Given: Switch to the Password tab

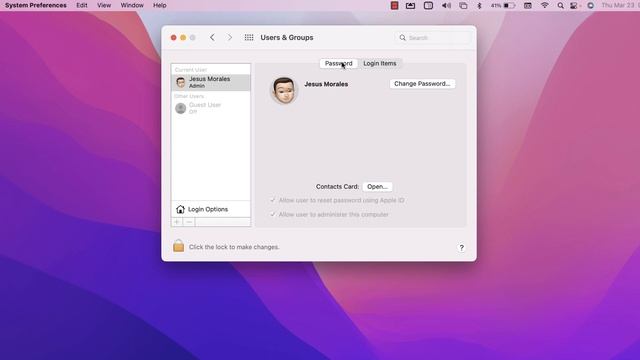Looking at the screenshot, I should 338,63.
